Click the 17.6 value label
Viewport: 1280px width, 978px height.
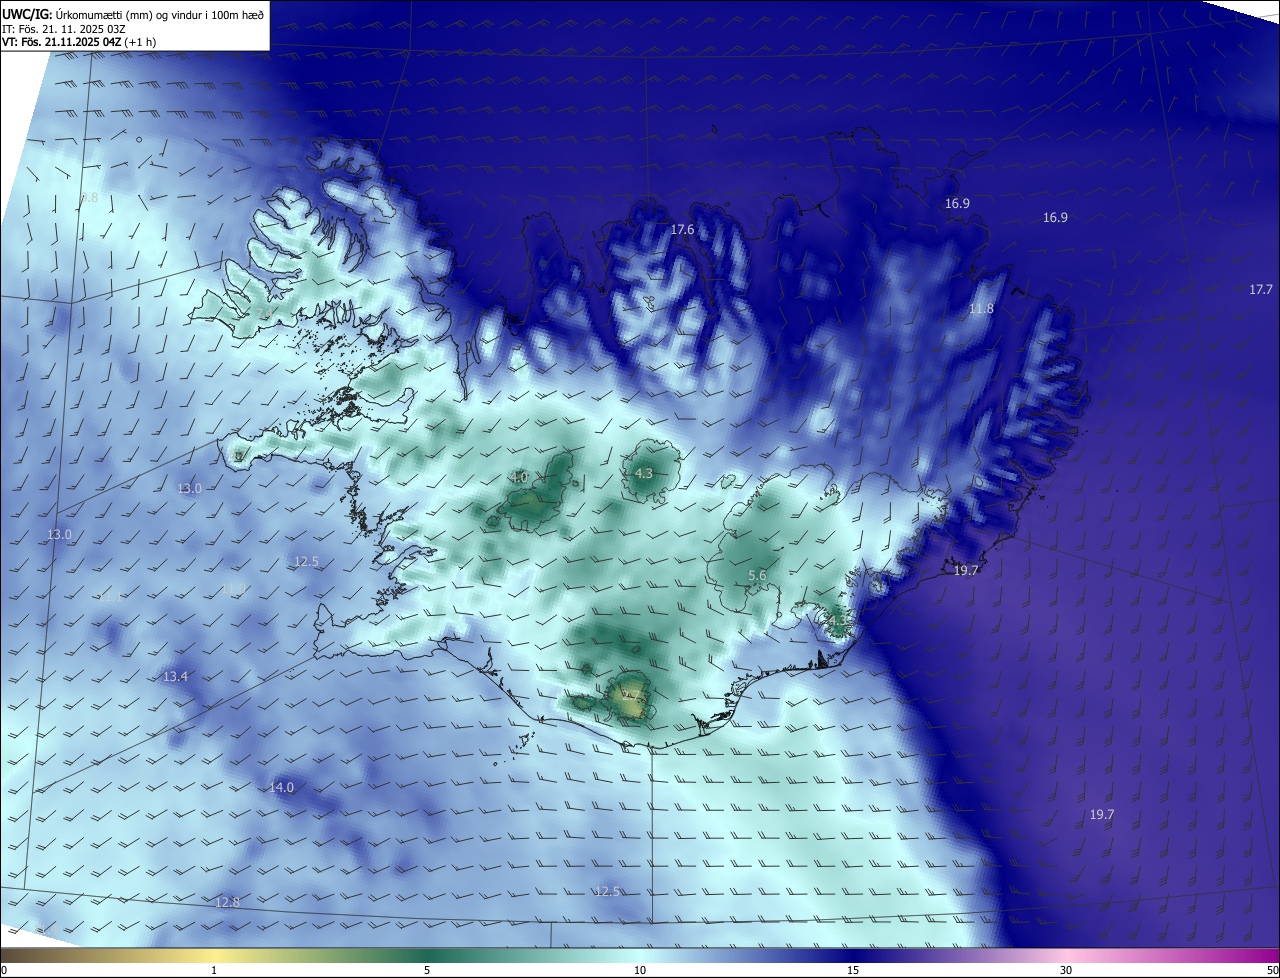(x=682, y=230)
